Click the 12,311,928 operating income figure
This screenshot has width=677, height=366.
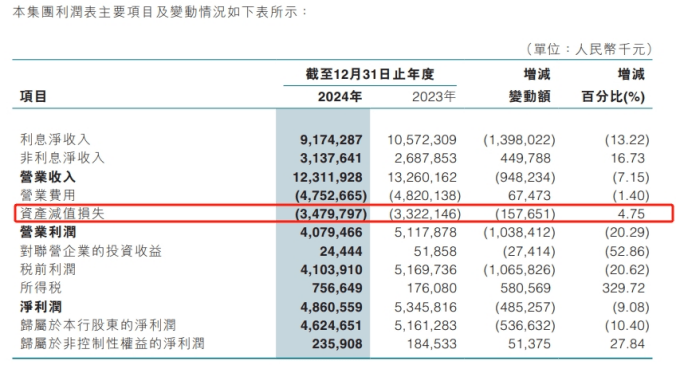[328, 177]
